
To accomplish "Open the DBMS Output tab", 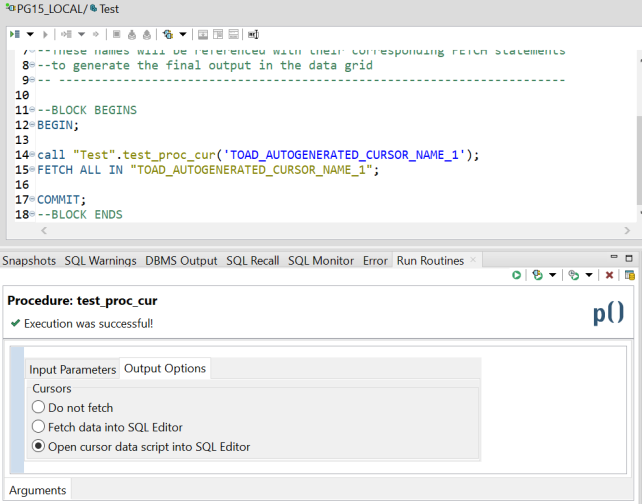I will [x=181, y=261].
